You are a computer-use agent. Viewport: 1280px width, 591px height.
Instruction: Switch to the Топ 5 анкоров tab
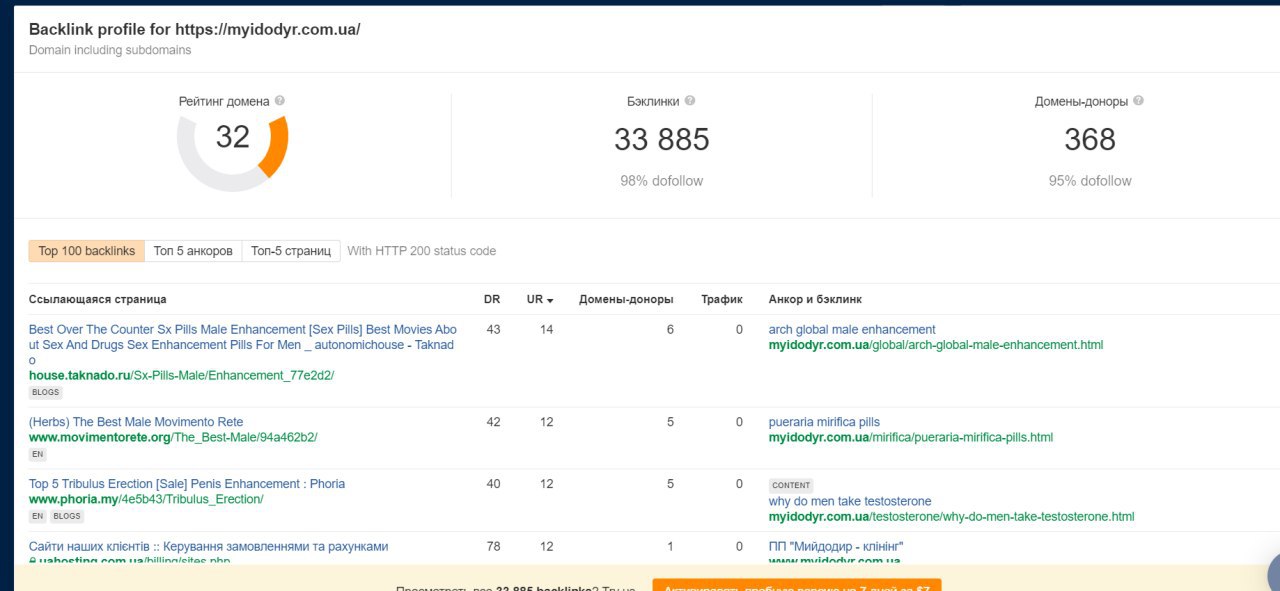point(193,251)
